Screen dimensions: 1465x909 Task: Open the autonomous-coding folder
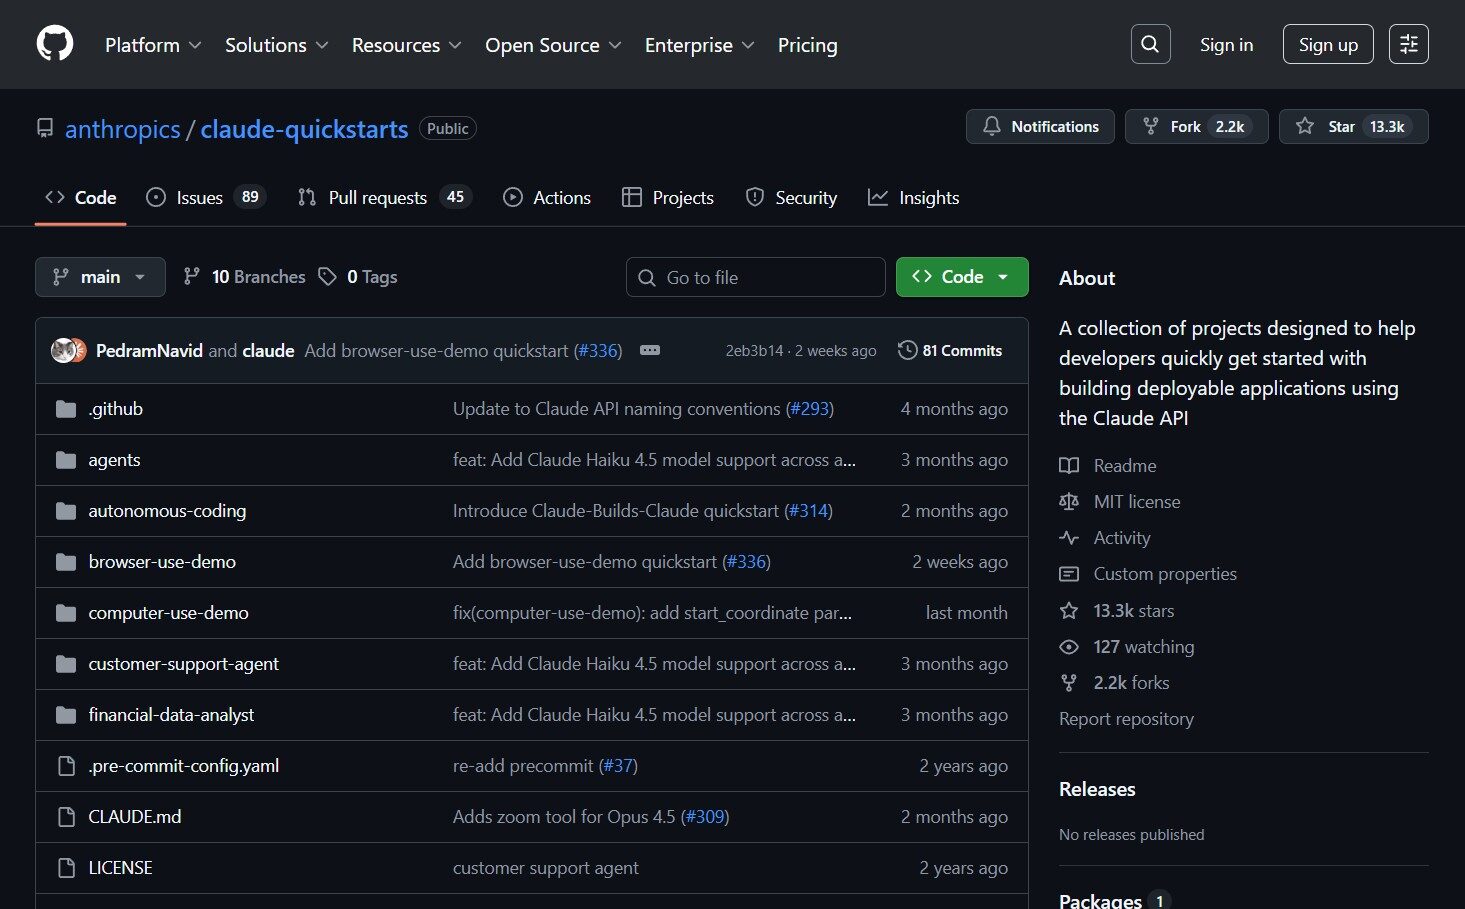(x=167, y=511)
